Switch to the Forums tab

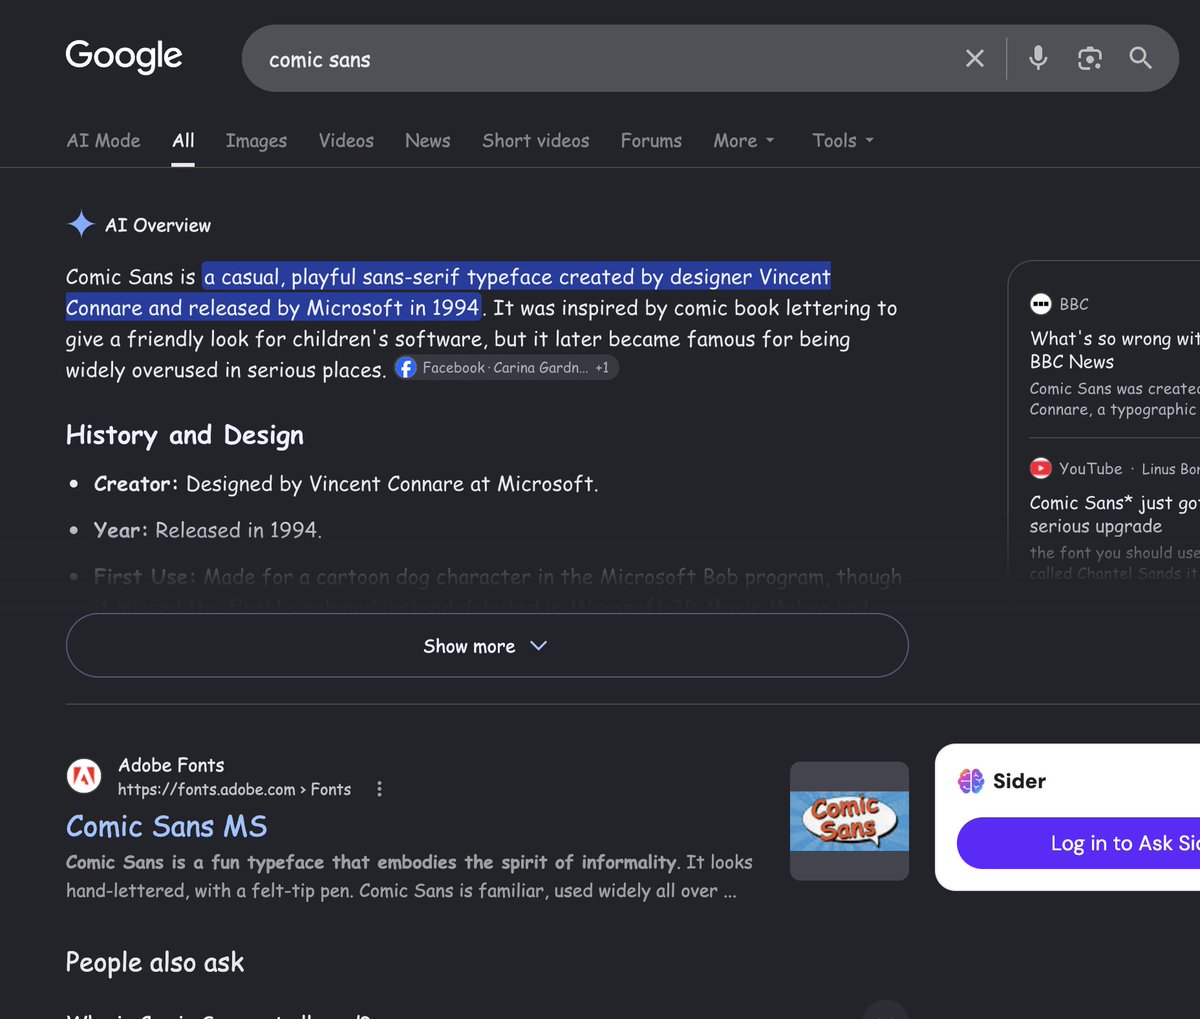tap(651, 141)
